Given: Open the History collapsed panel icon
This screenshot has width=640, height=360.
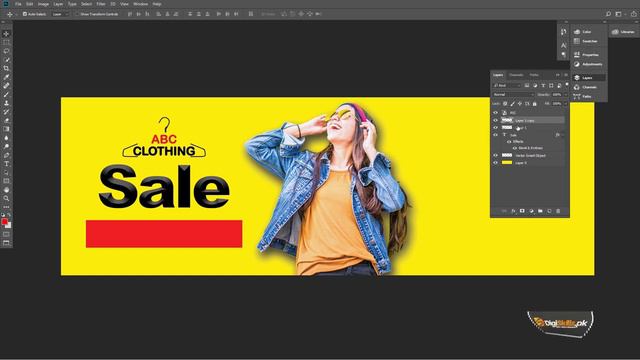Looking at the screenshot, I should [563, 32].
